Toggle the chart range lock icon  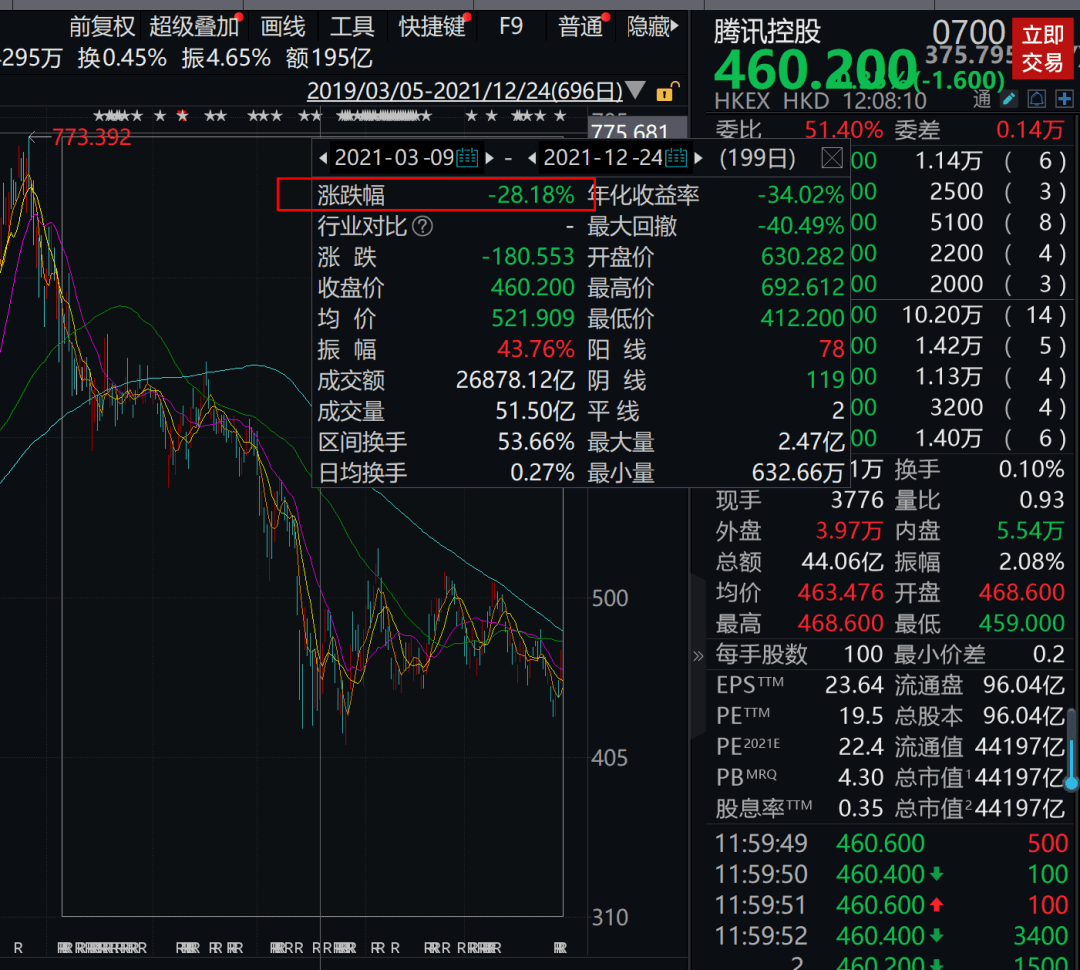click(667, 91)
